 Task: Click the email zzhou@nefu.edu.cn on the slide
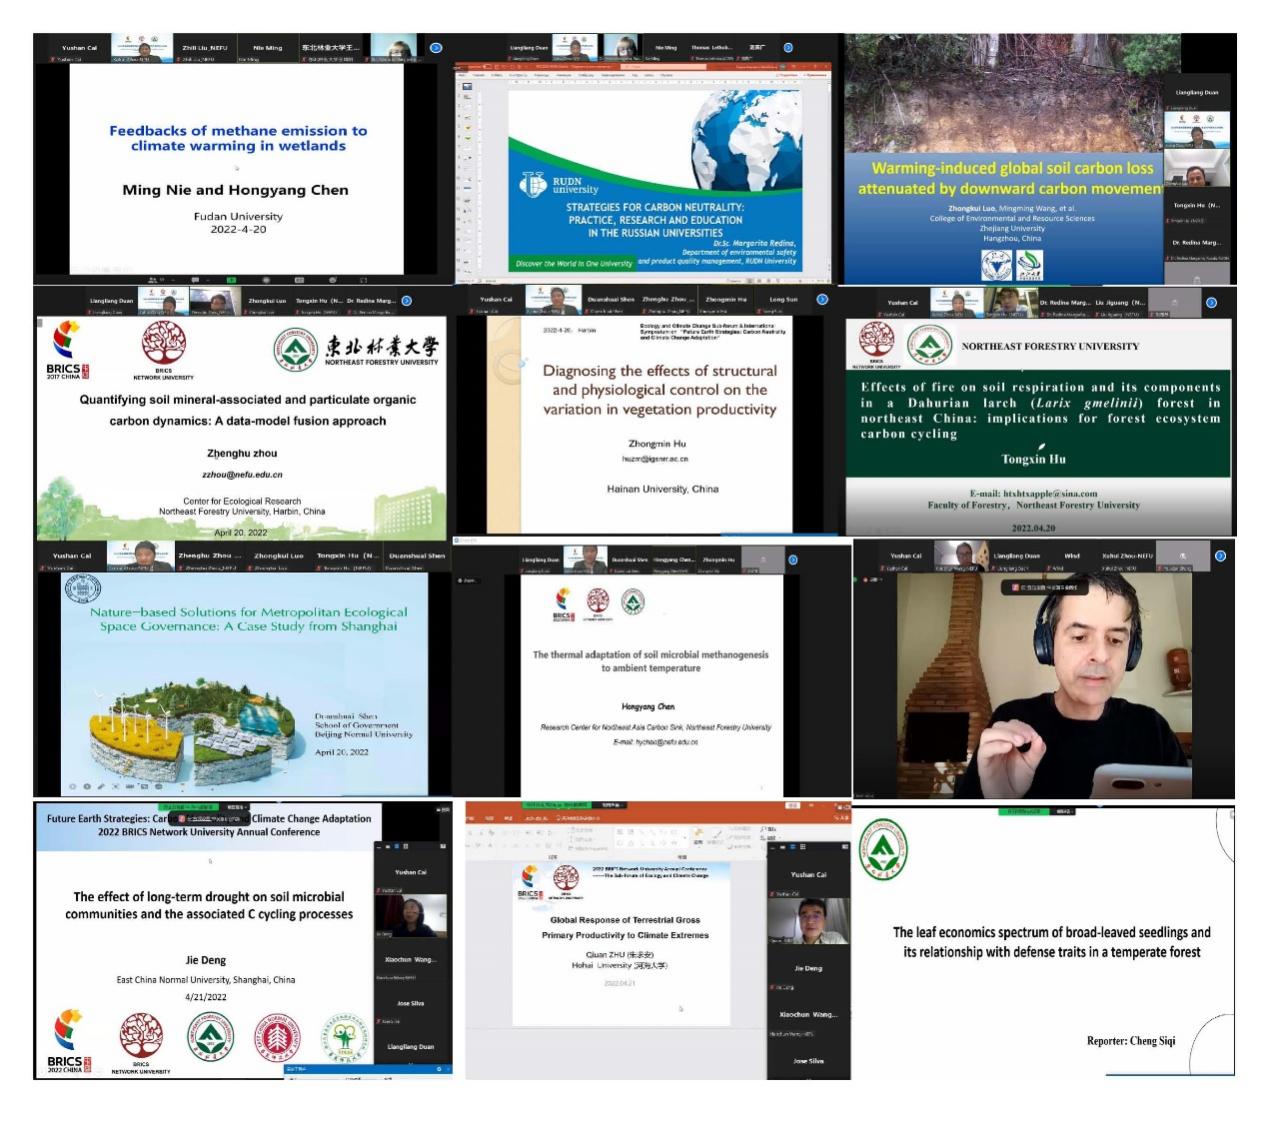click(x=242, y=475)
